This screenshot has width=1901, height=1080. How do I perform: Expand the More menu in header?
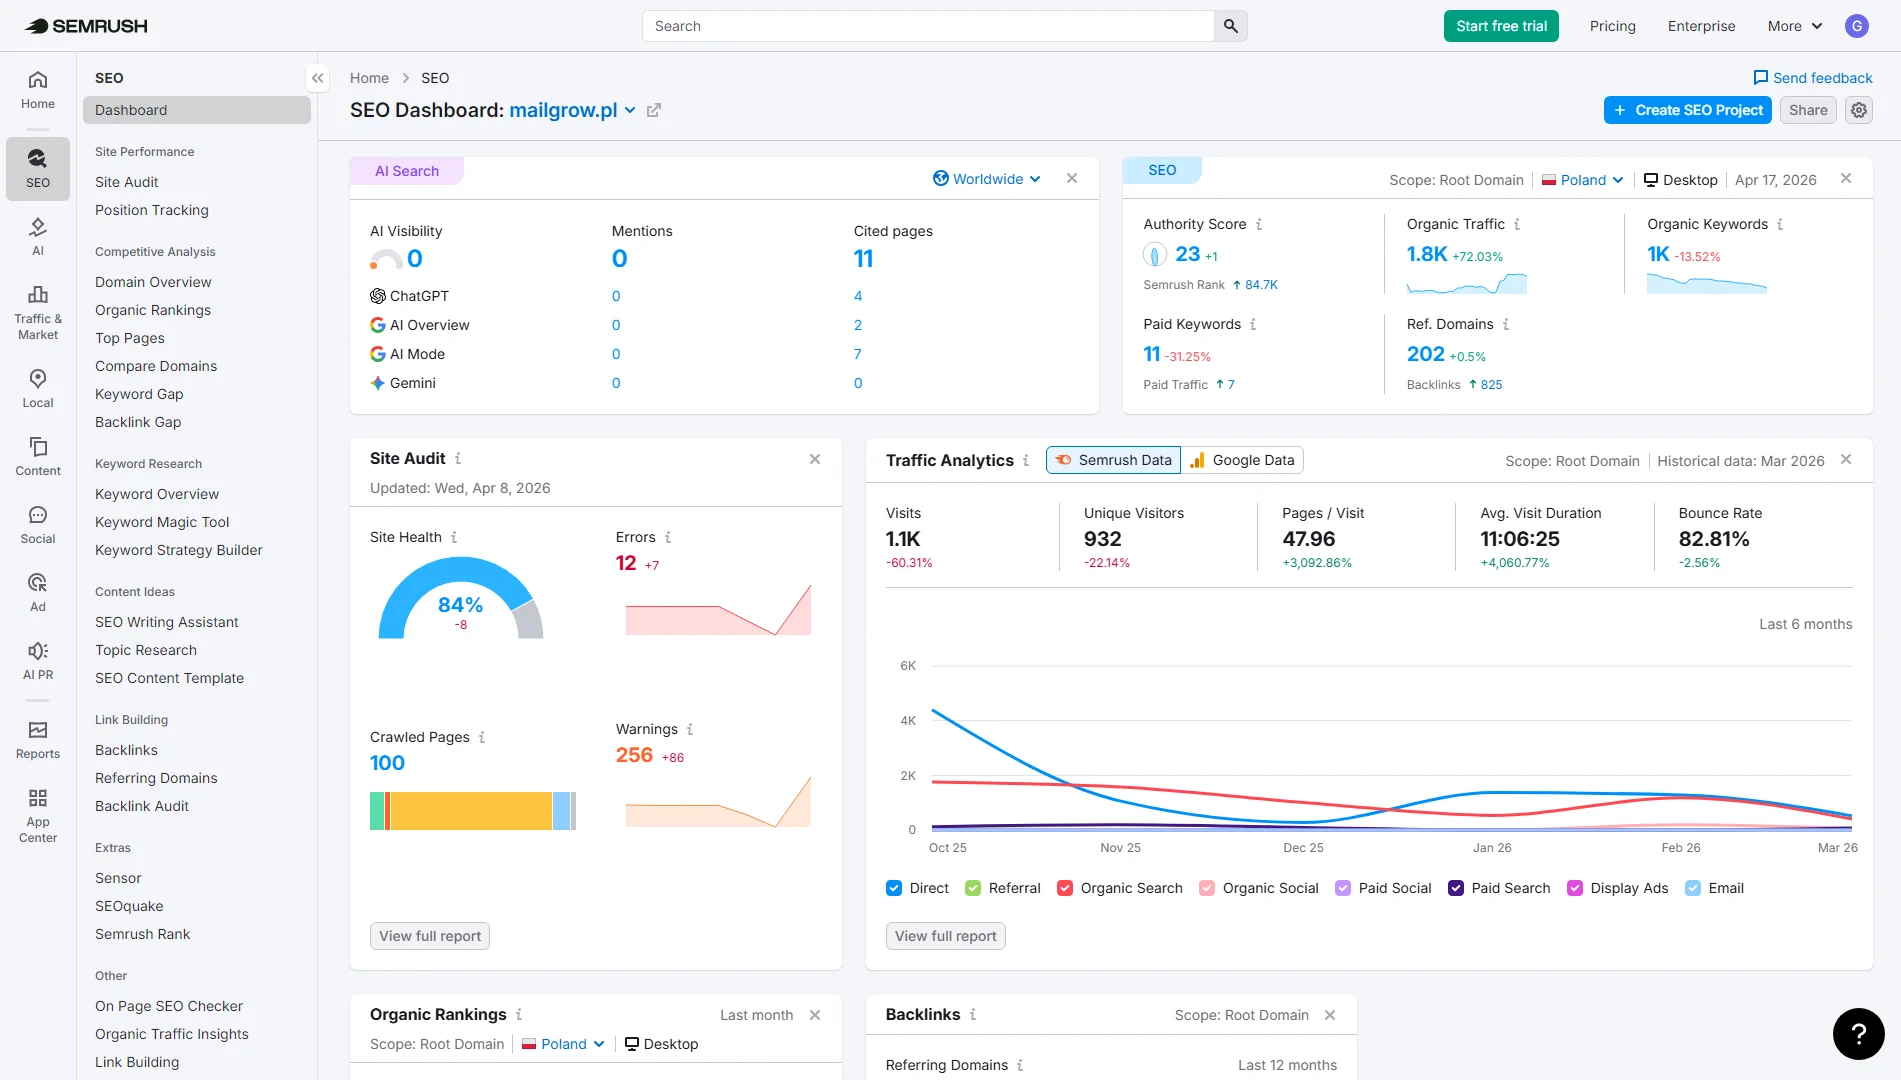coord(1794,26)
